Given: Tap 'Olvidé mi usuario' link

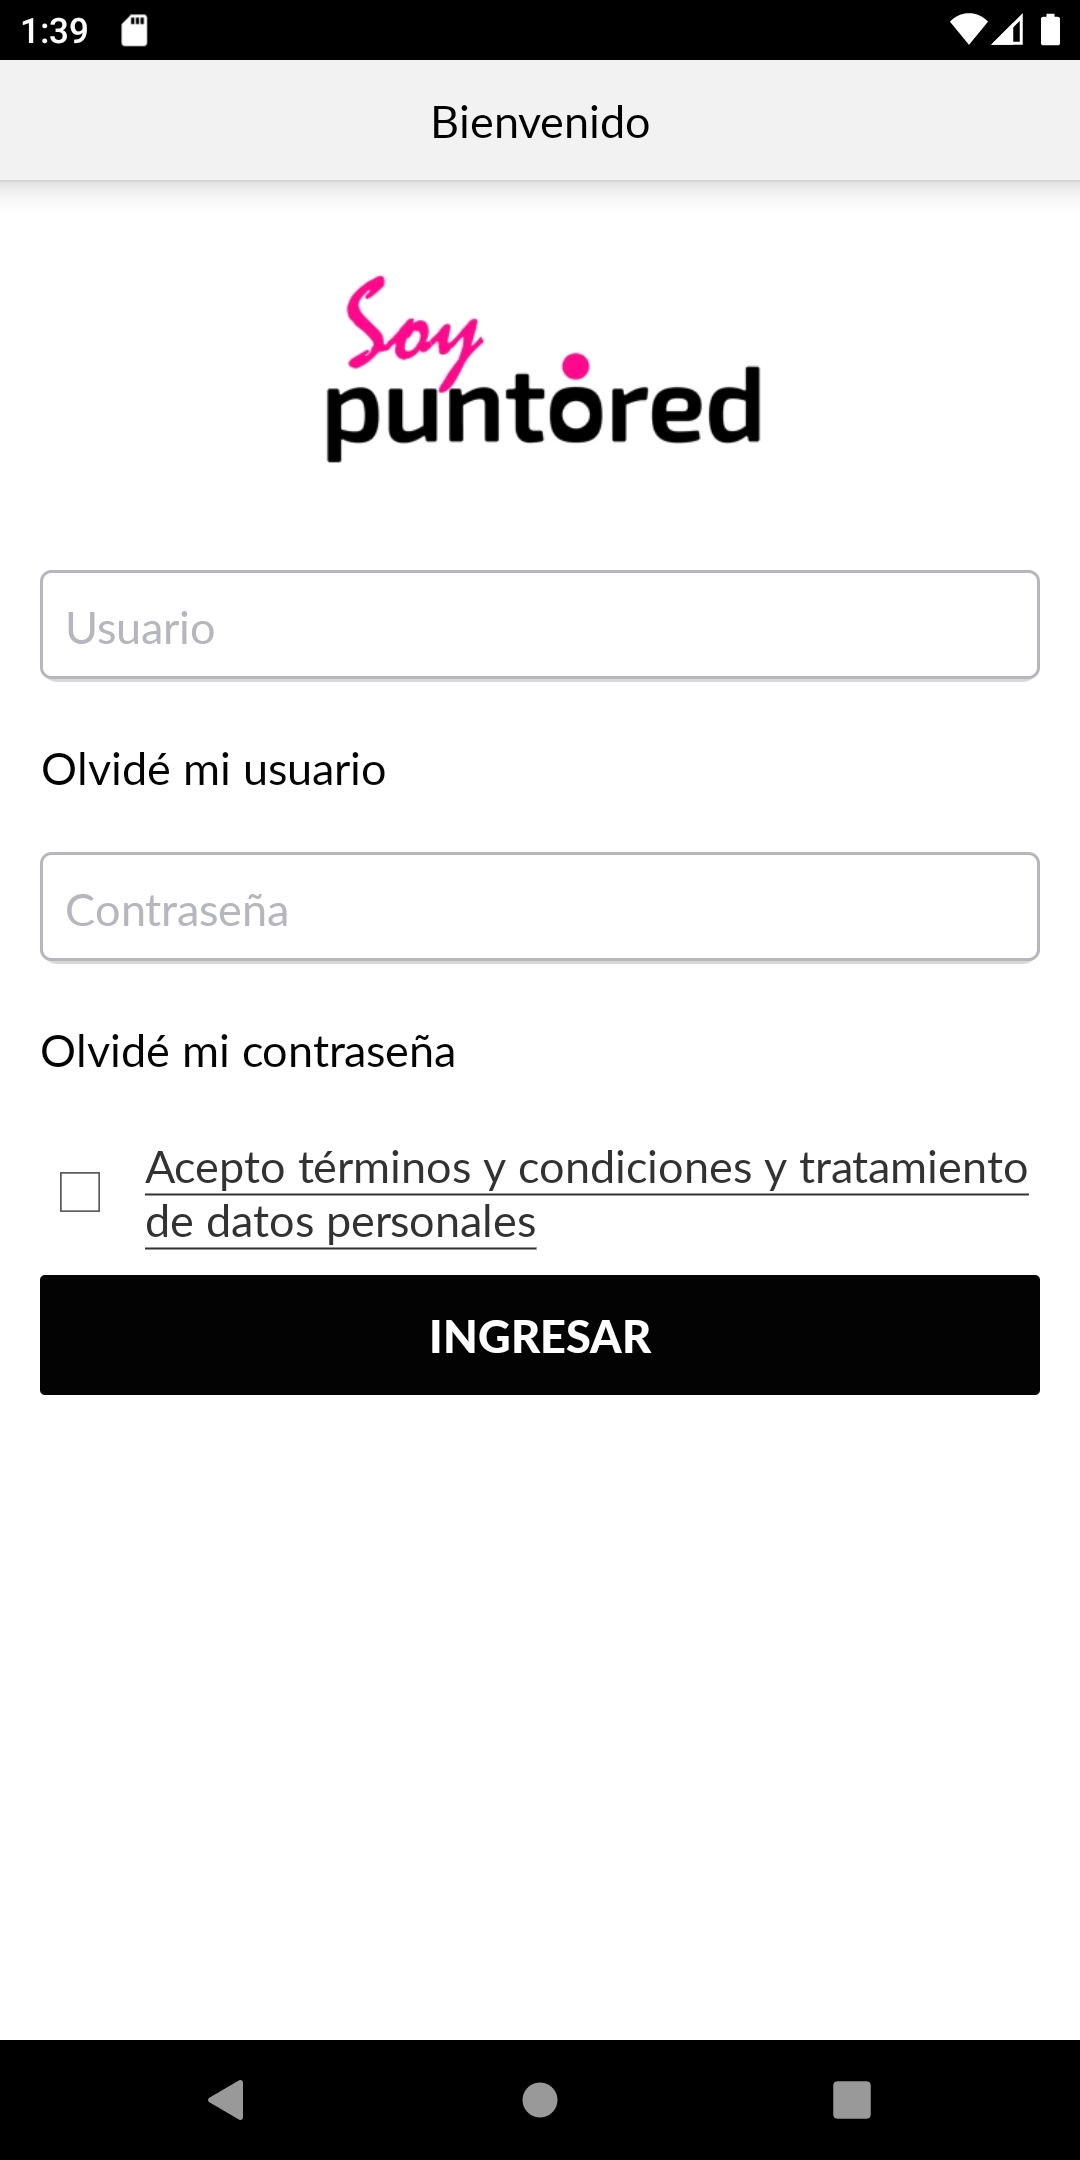Looking at the screenshot, I should [214, 770].
